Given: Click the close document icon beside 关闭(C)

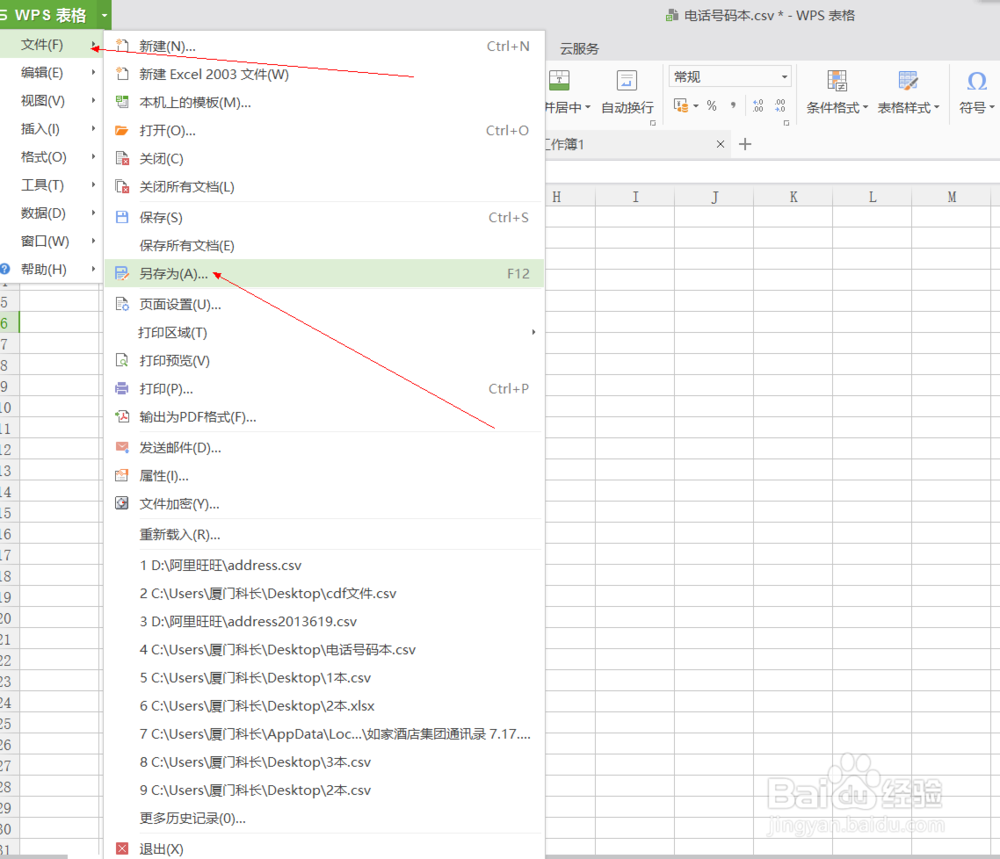Looking at the screenshot, I should pyautogui.click(x=122, y=158).
